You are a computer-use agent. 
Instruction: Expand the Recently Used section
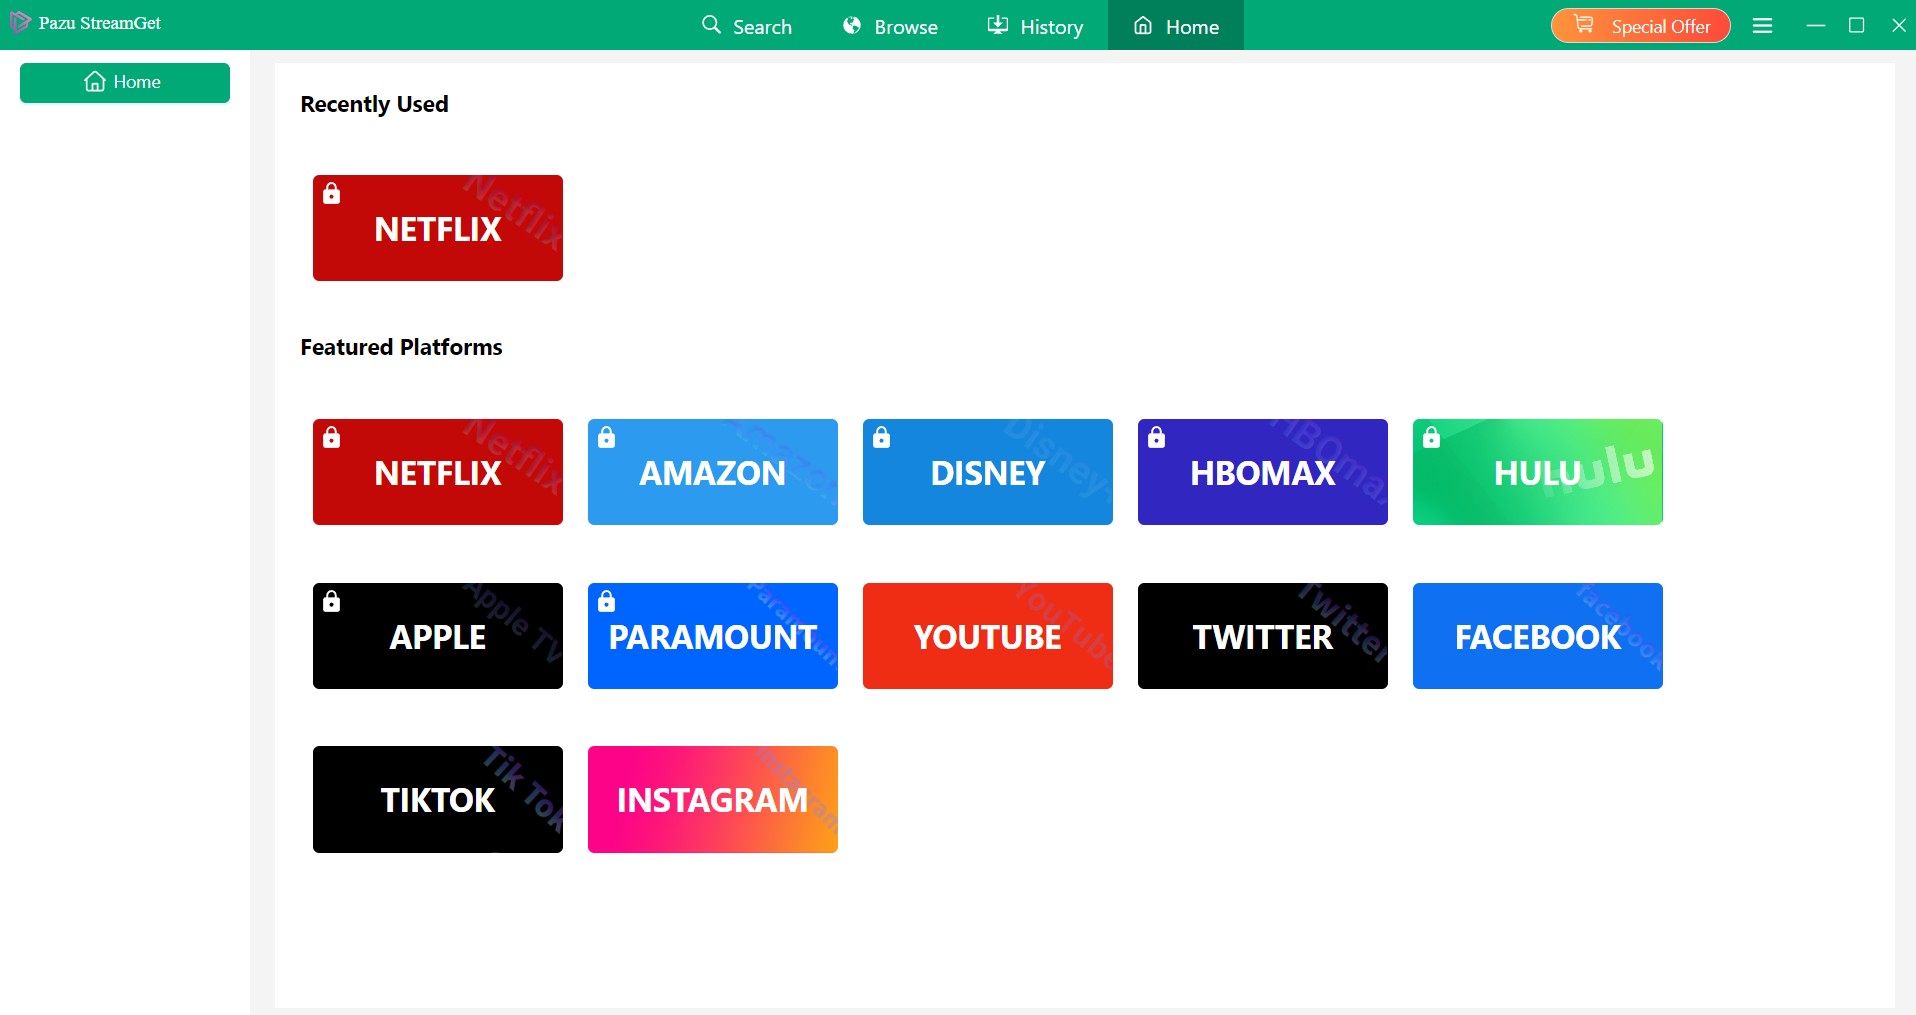click(373, 104)
